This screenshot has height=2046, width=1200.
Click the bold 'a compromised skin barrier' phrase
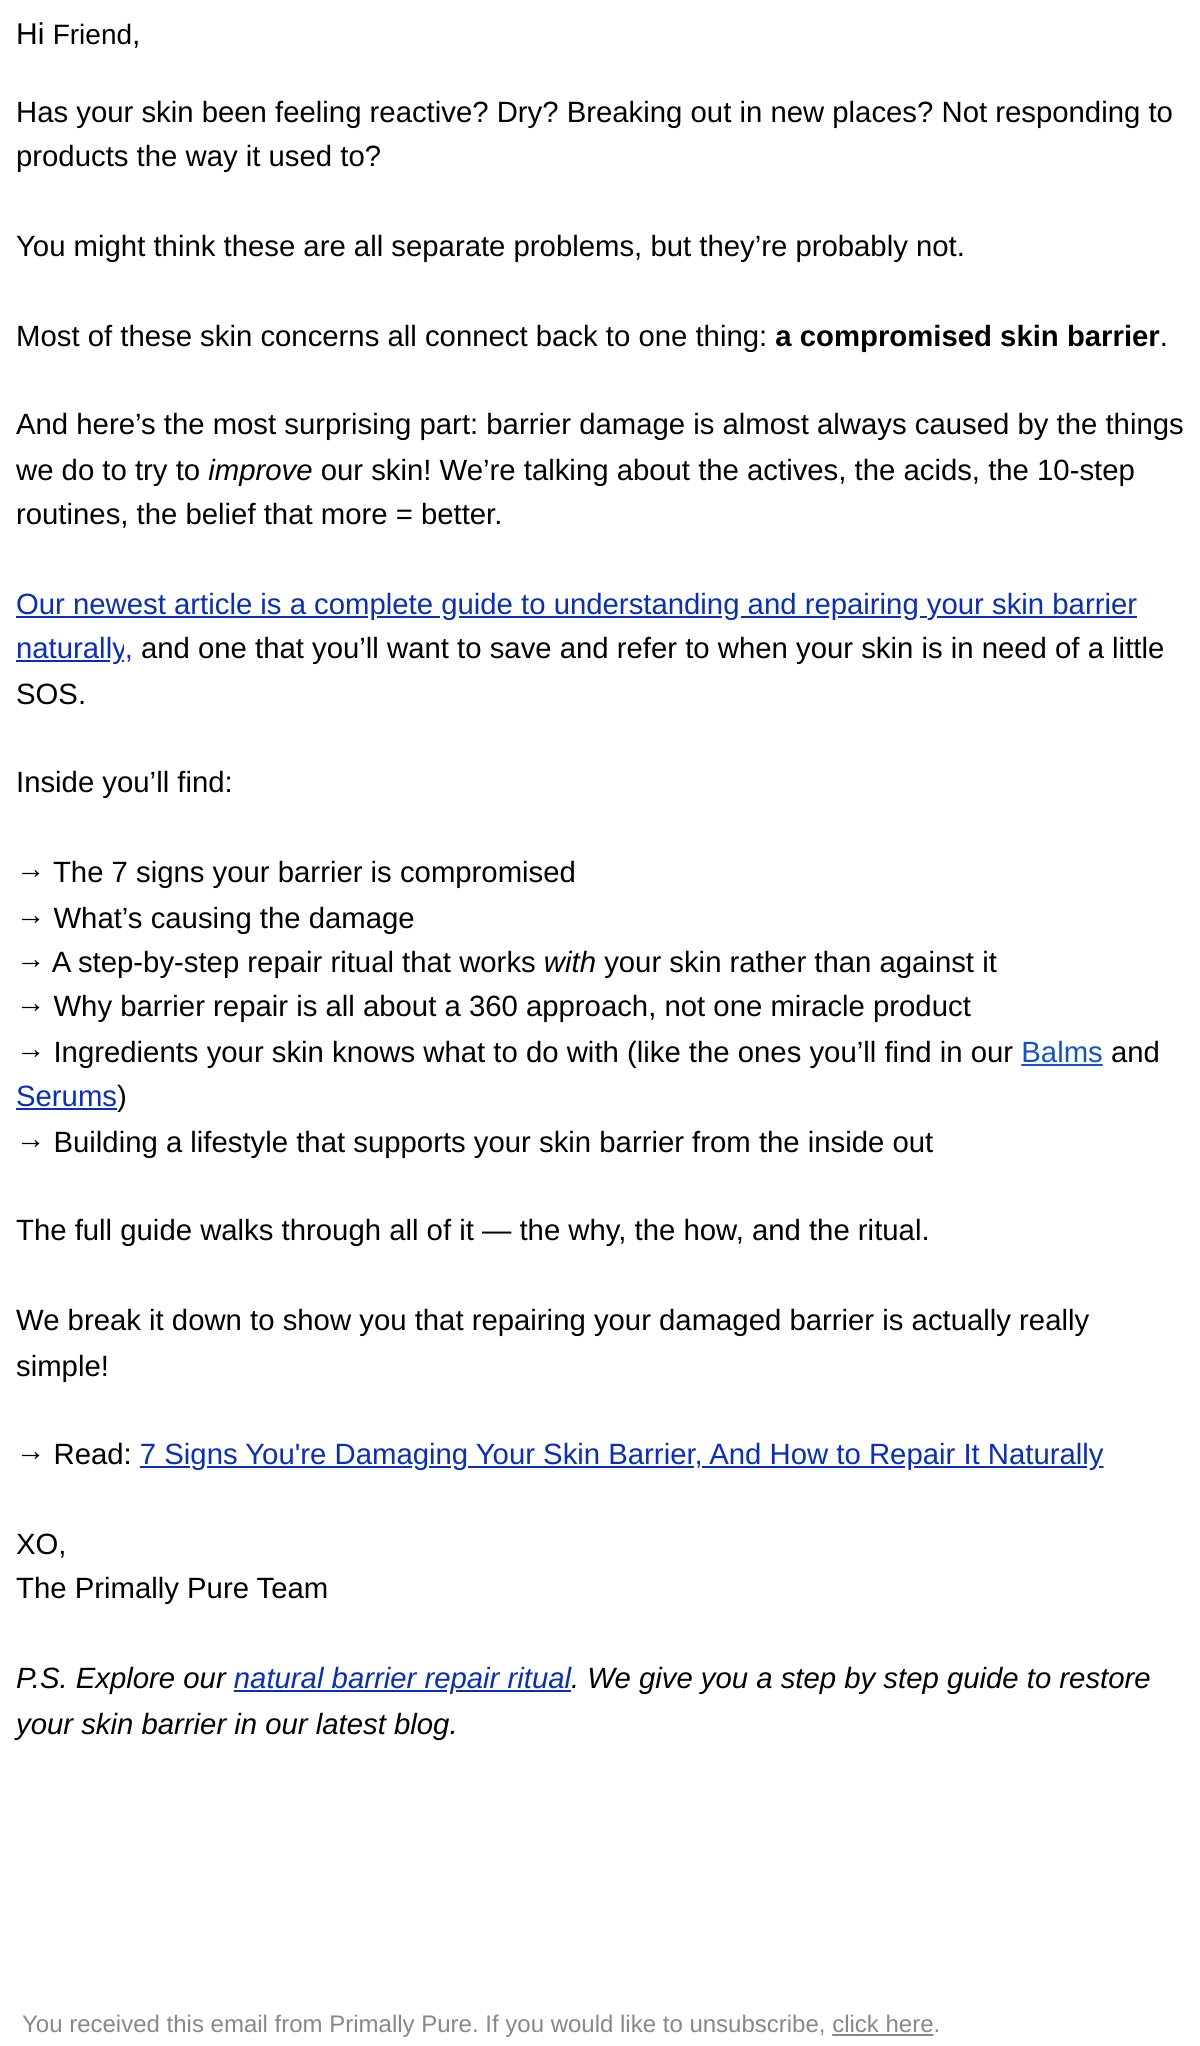click(x=967, y=337)
